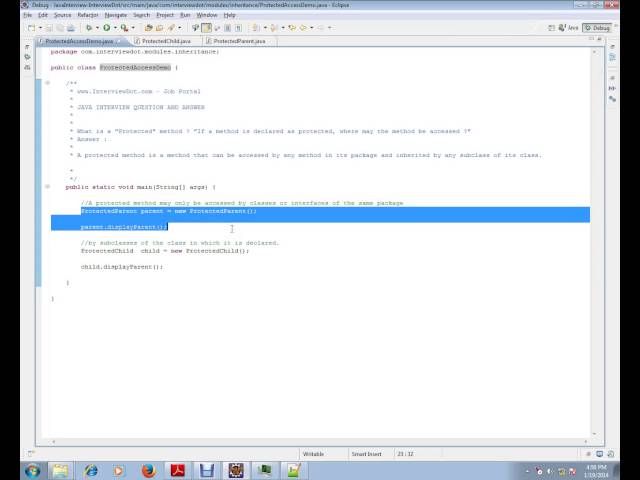Click the Open Type toolbar icon
Viewport: 640px width, 480px height.
point(160,28)
